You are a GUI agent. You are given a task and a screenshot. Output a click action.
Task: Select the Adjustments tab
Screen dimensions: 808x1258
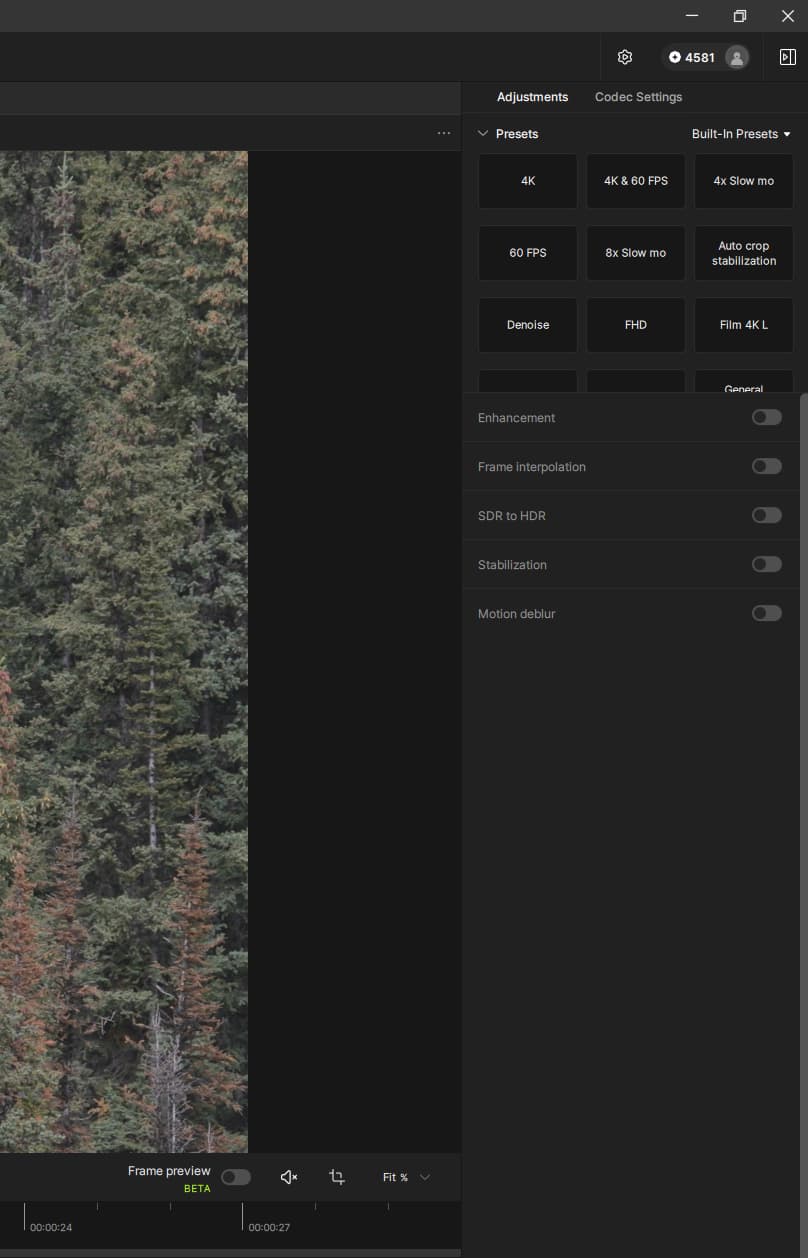pyautogui.click(x=532, y=97)
